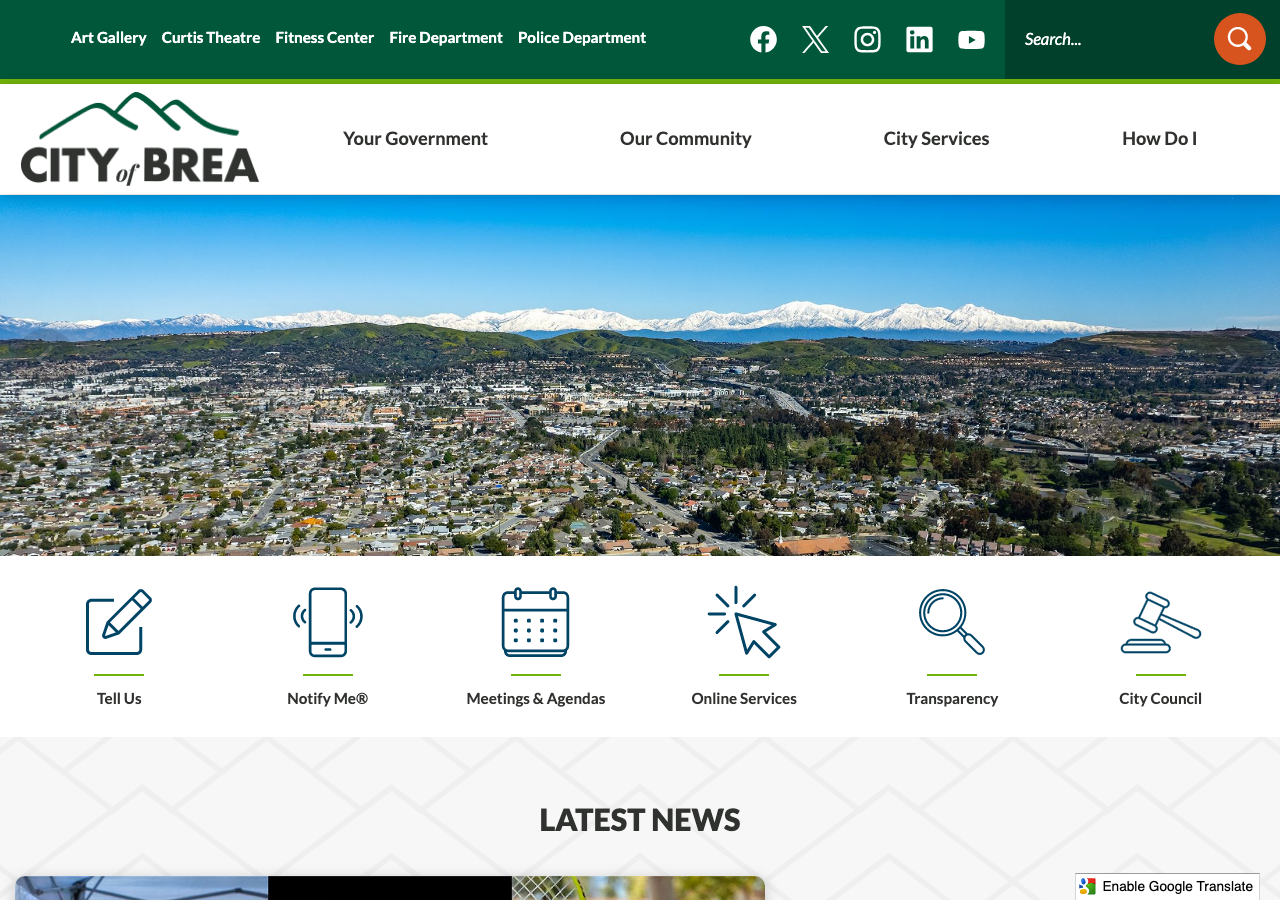The image size is (1280, 900).
Task: Open the Facebook social icon
Action: click(763, 39)
